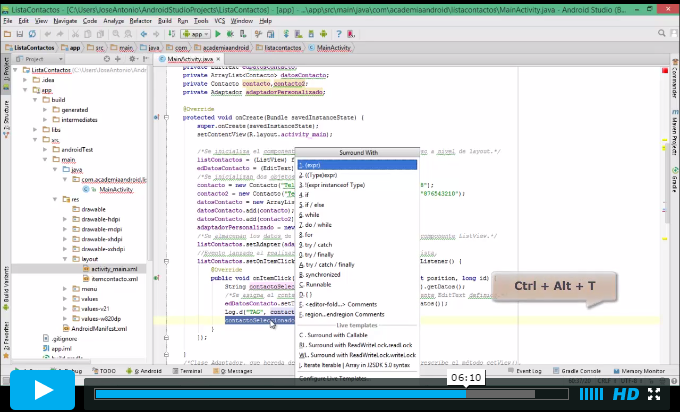
Task: Open the Project view dropdown
Action: click(39, 59)
